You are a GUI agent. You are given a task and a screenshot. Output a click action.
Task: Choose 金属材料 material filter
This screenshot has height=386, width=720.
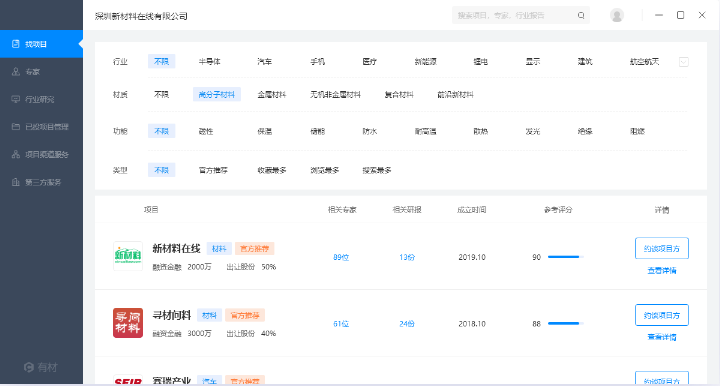point(272,95)
